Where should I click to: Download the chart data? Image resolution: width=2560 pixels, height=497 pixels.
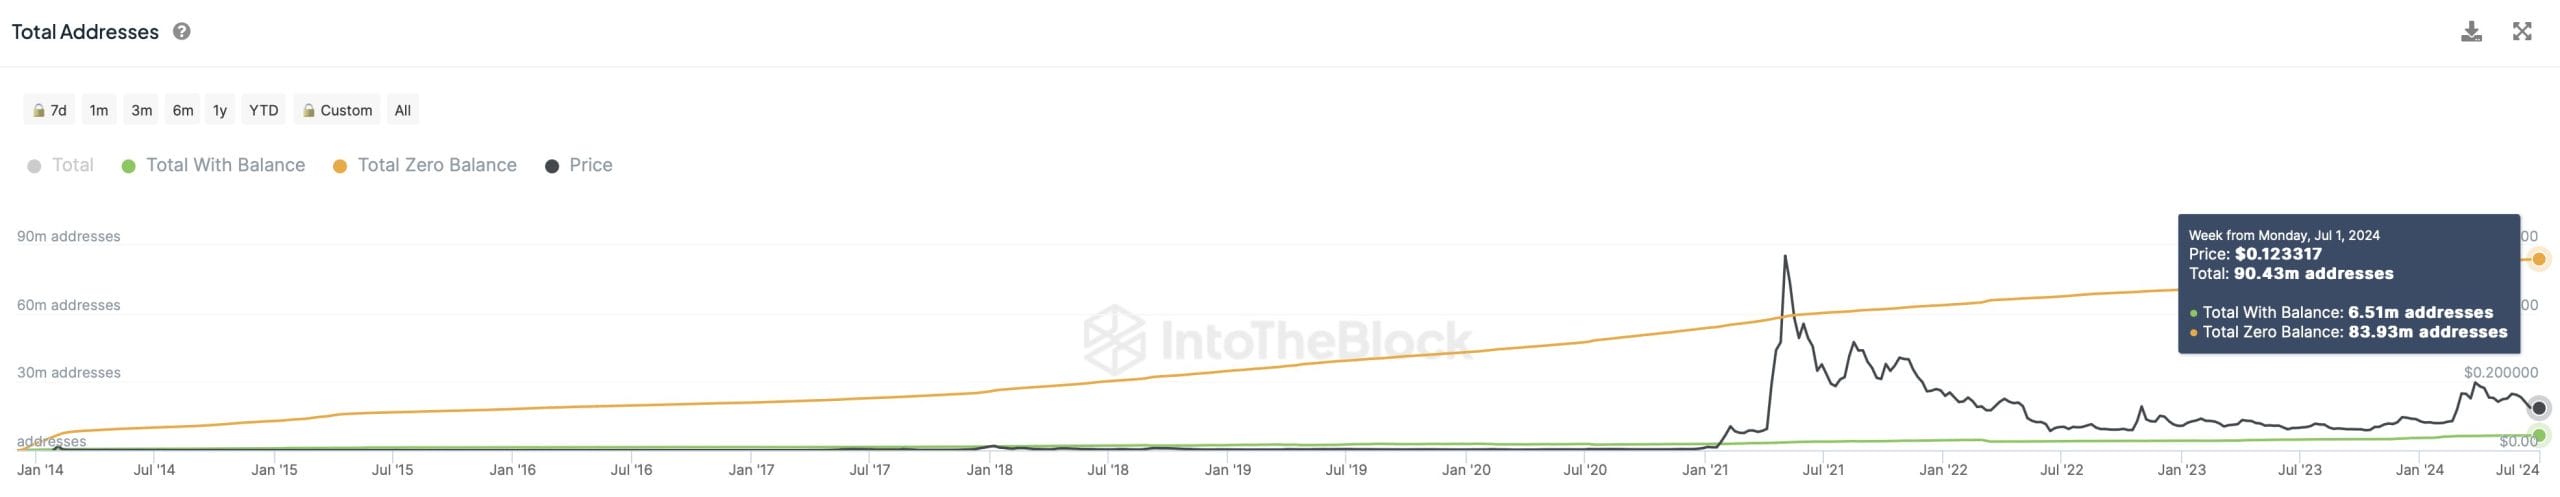[2471, 31]
